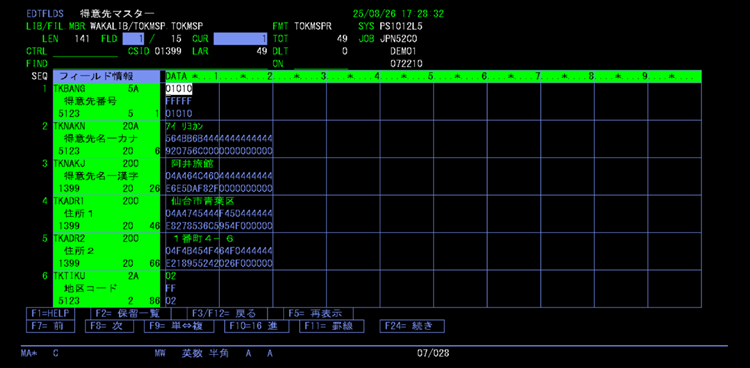Click the CUR record number field
The width and height of the screenshot is (750, 368).
[241, 39]
